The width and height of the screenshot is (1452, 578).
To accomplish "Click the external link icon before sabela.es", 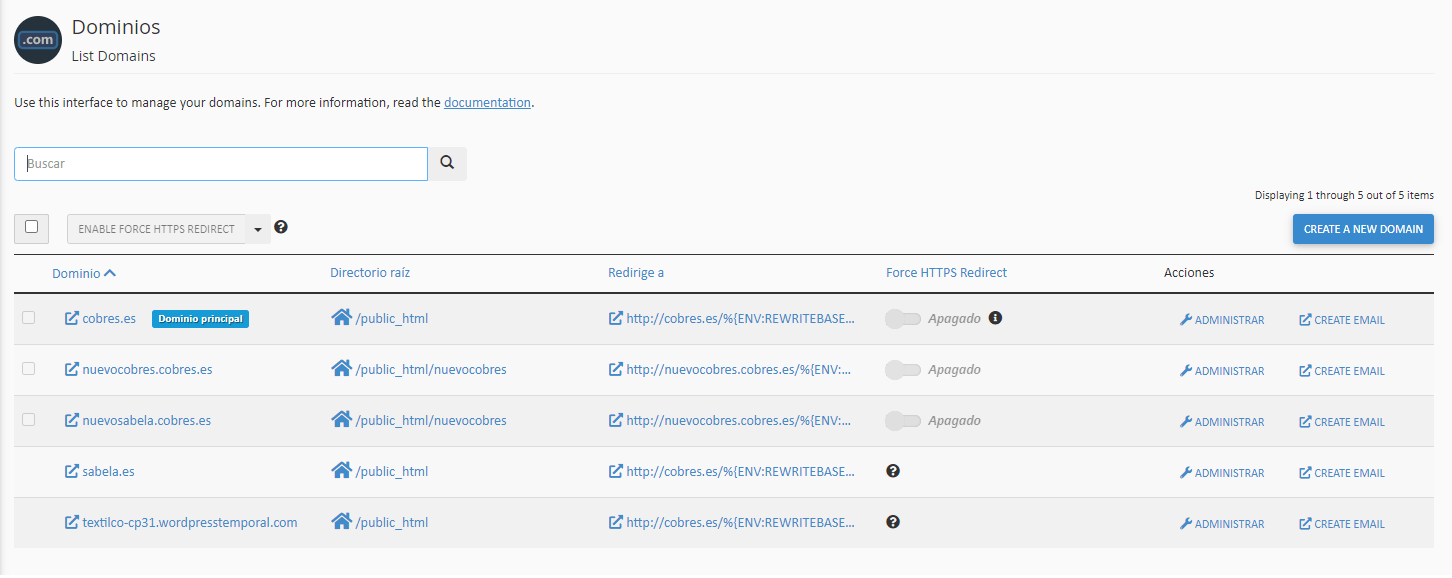I will (72, 471).
